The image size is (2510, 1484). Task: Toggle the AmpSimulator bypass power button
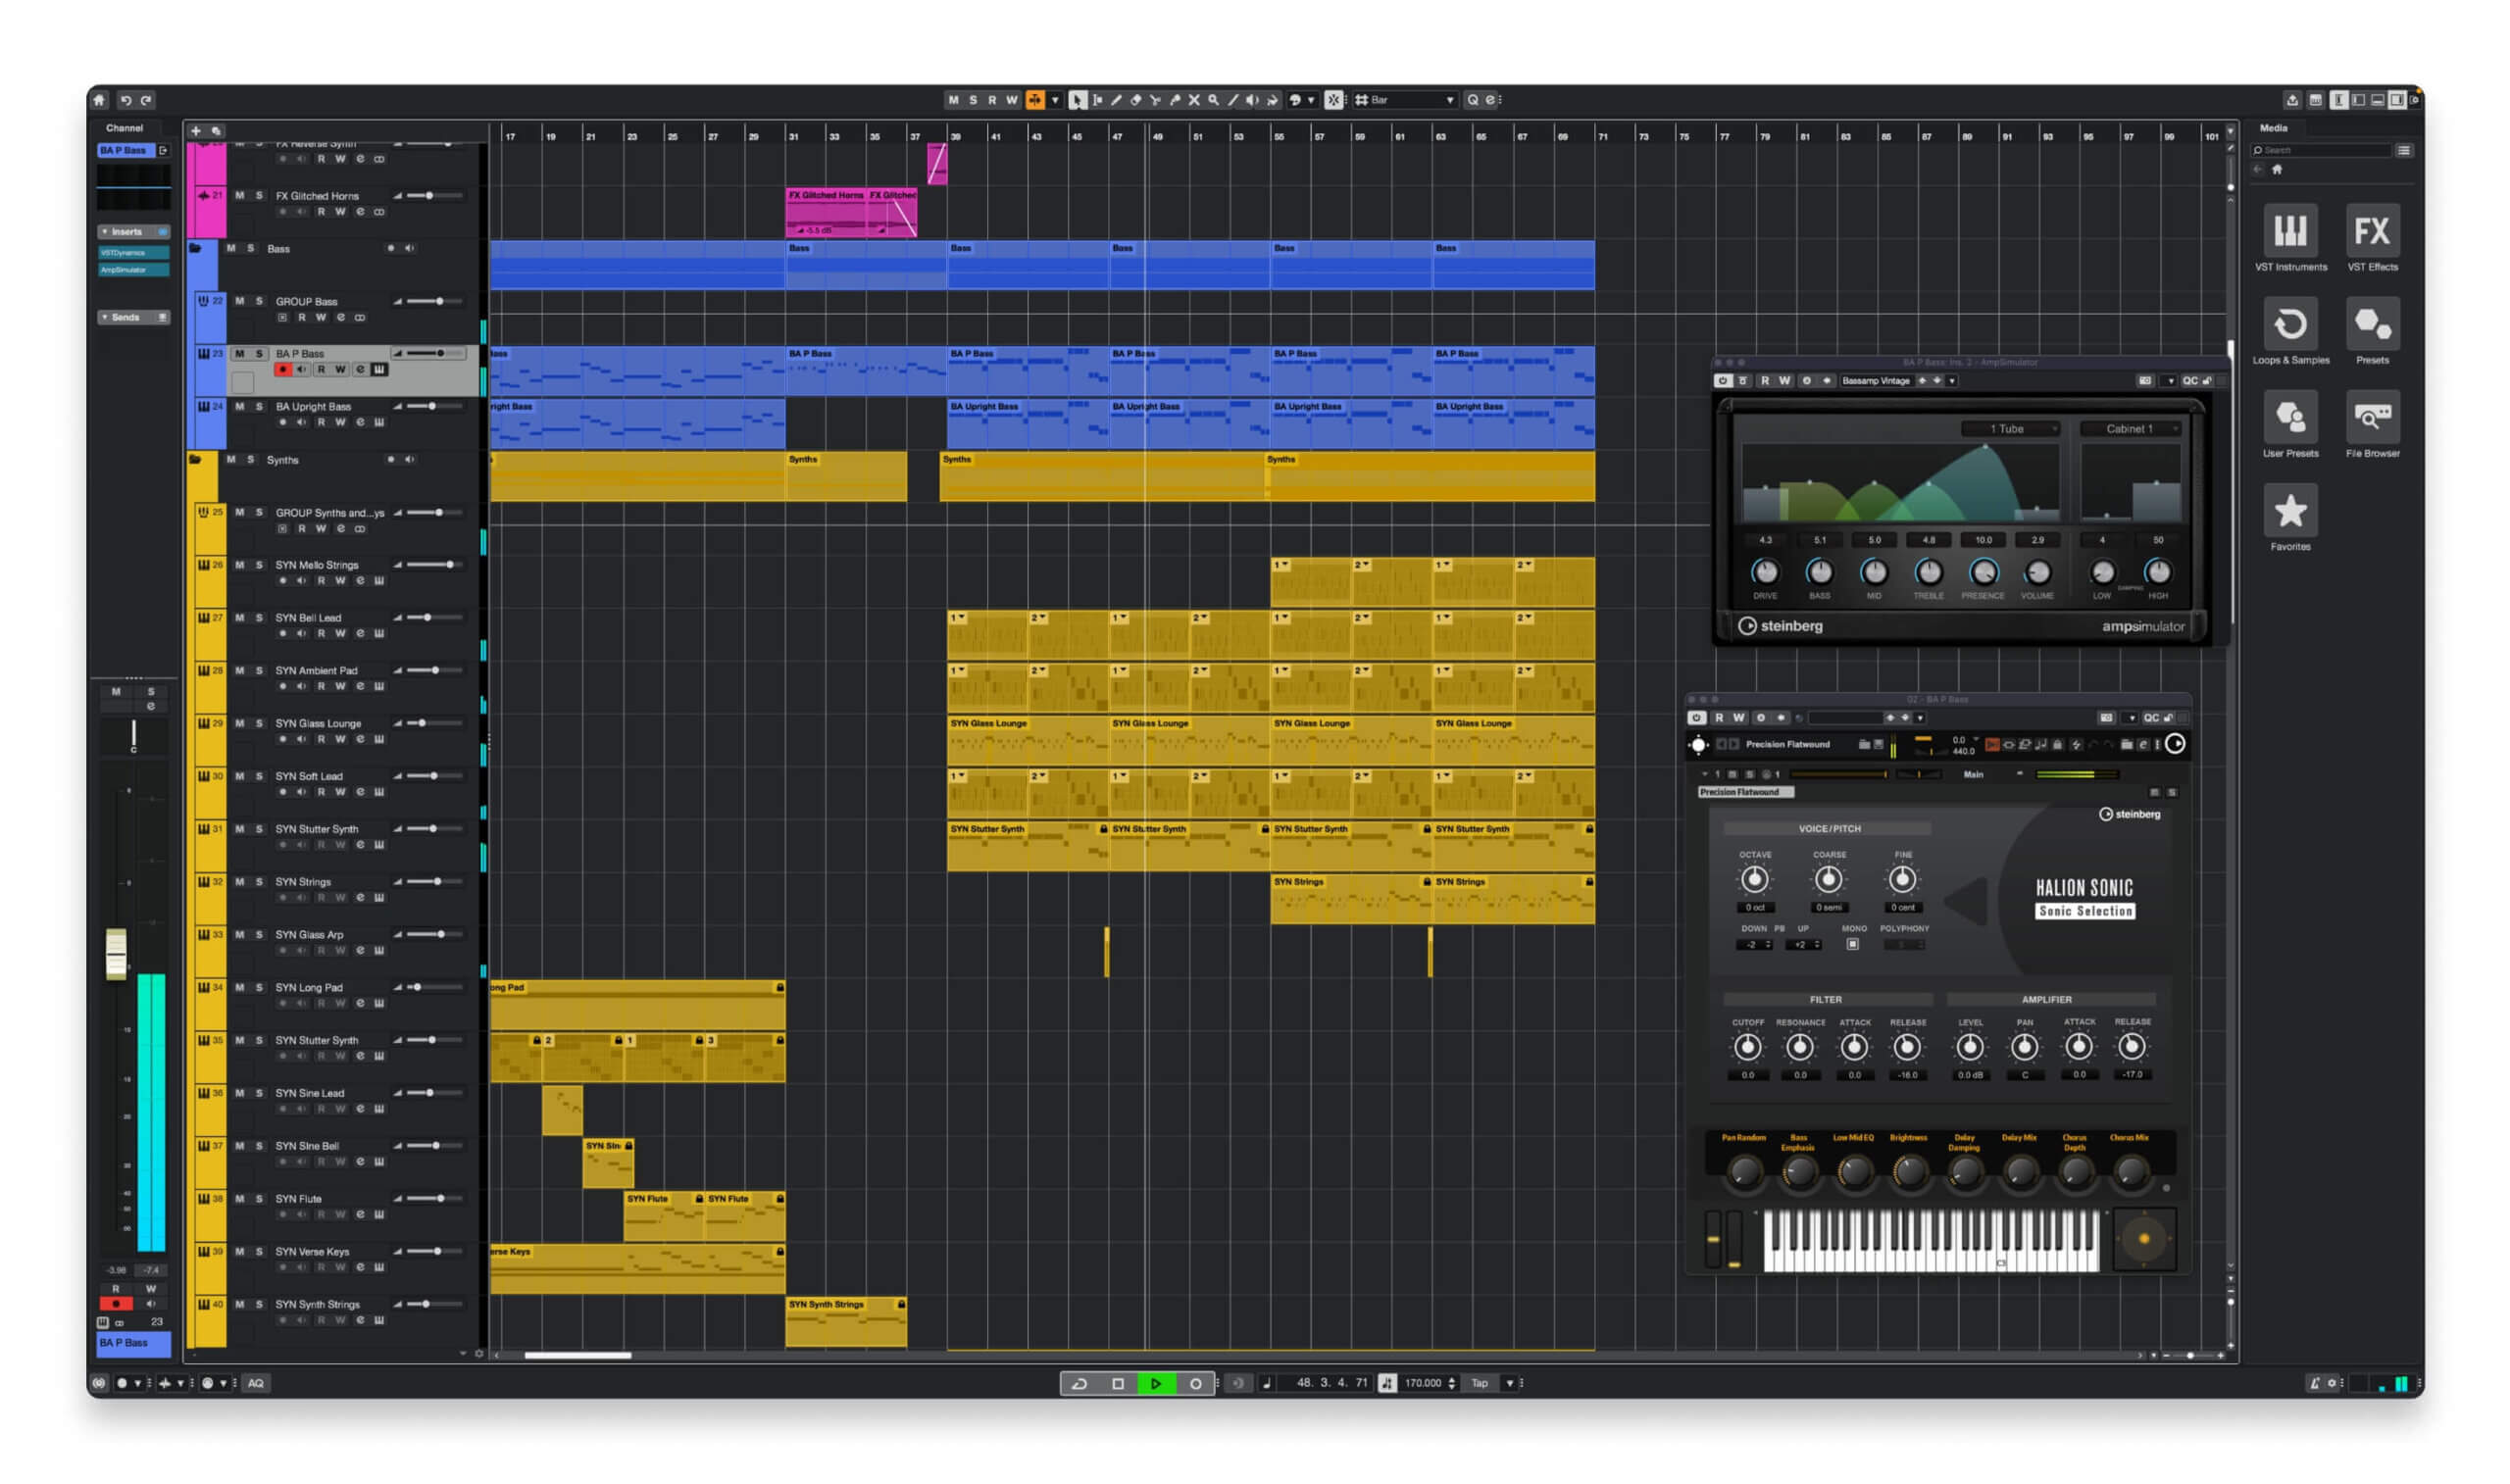click(1723, 381)
